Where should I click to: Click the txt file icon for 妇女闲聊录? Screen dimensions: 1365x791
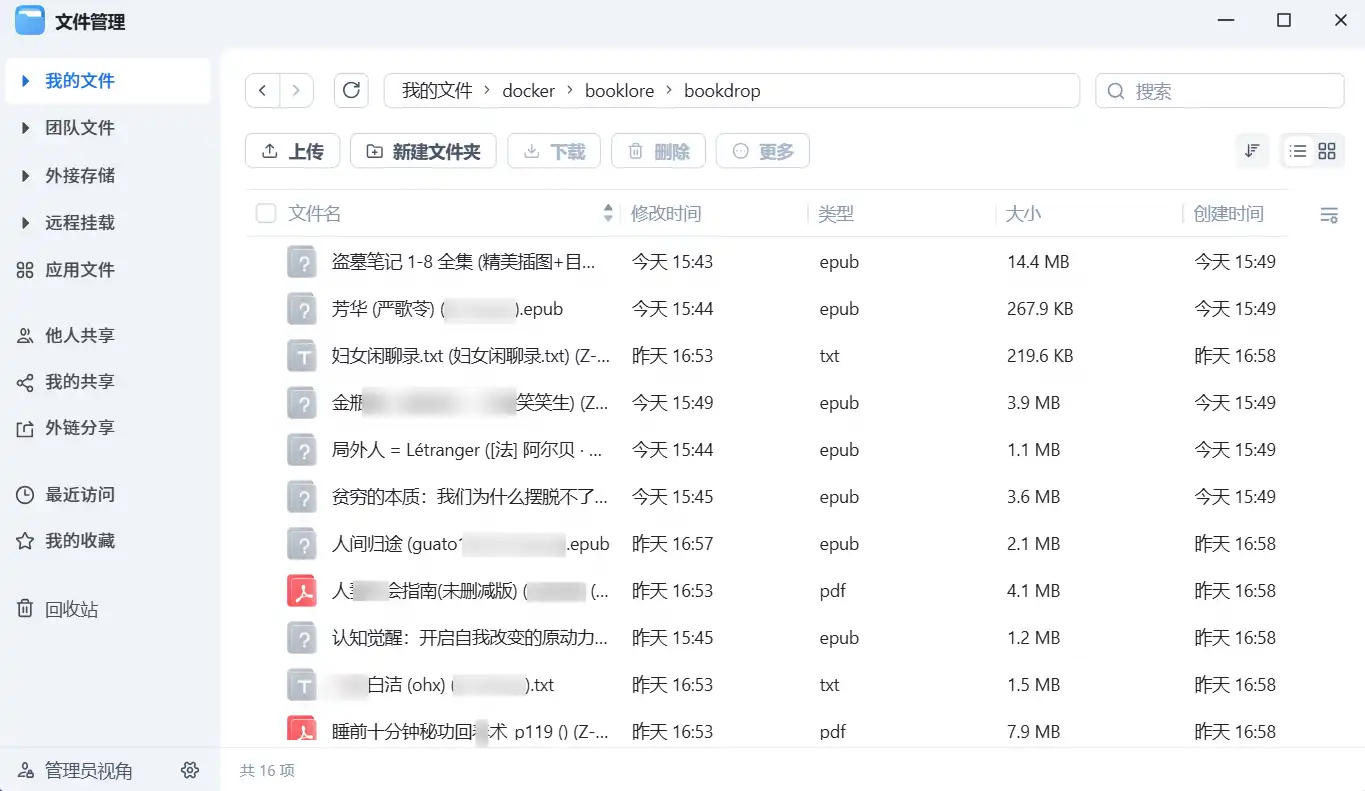pyautogui.click(x=302, y=356)
